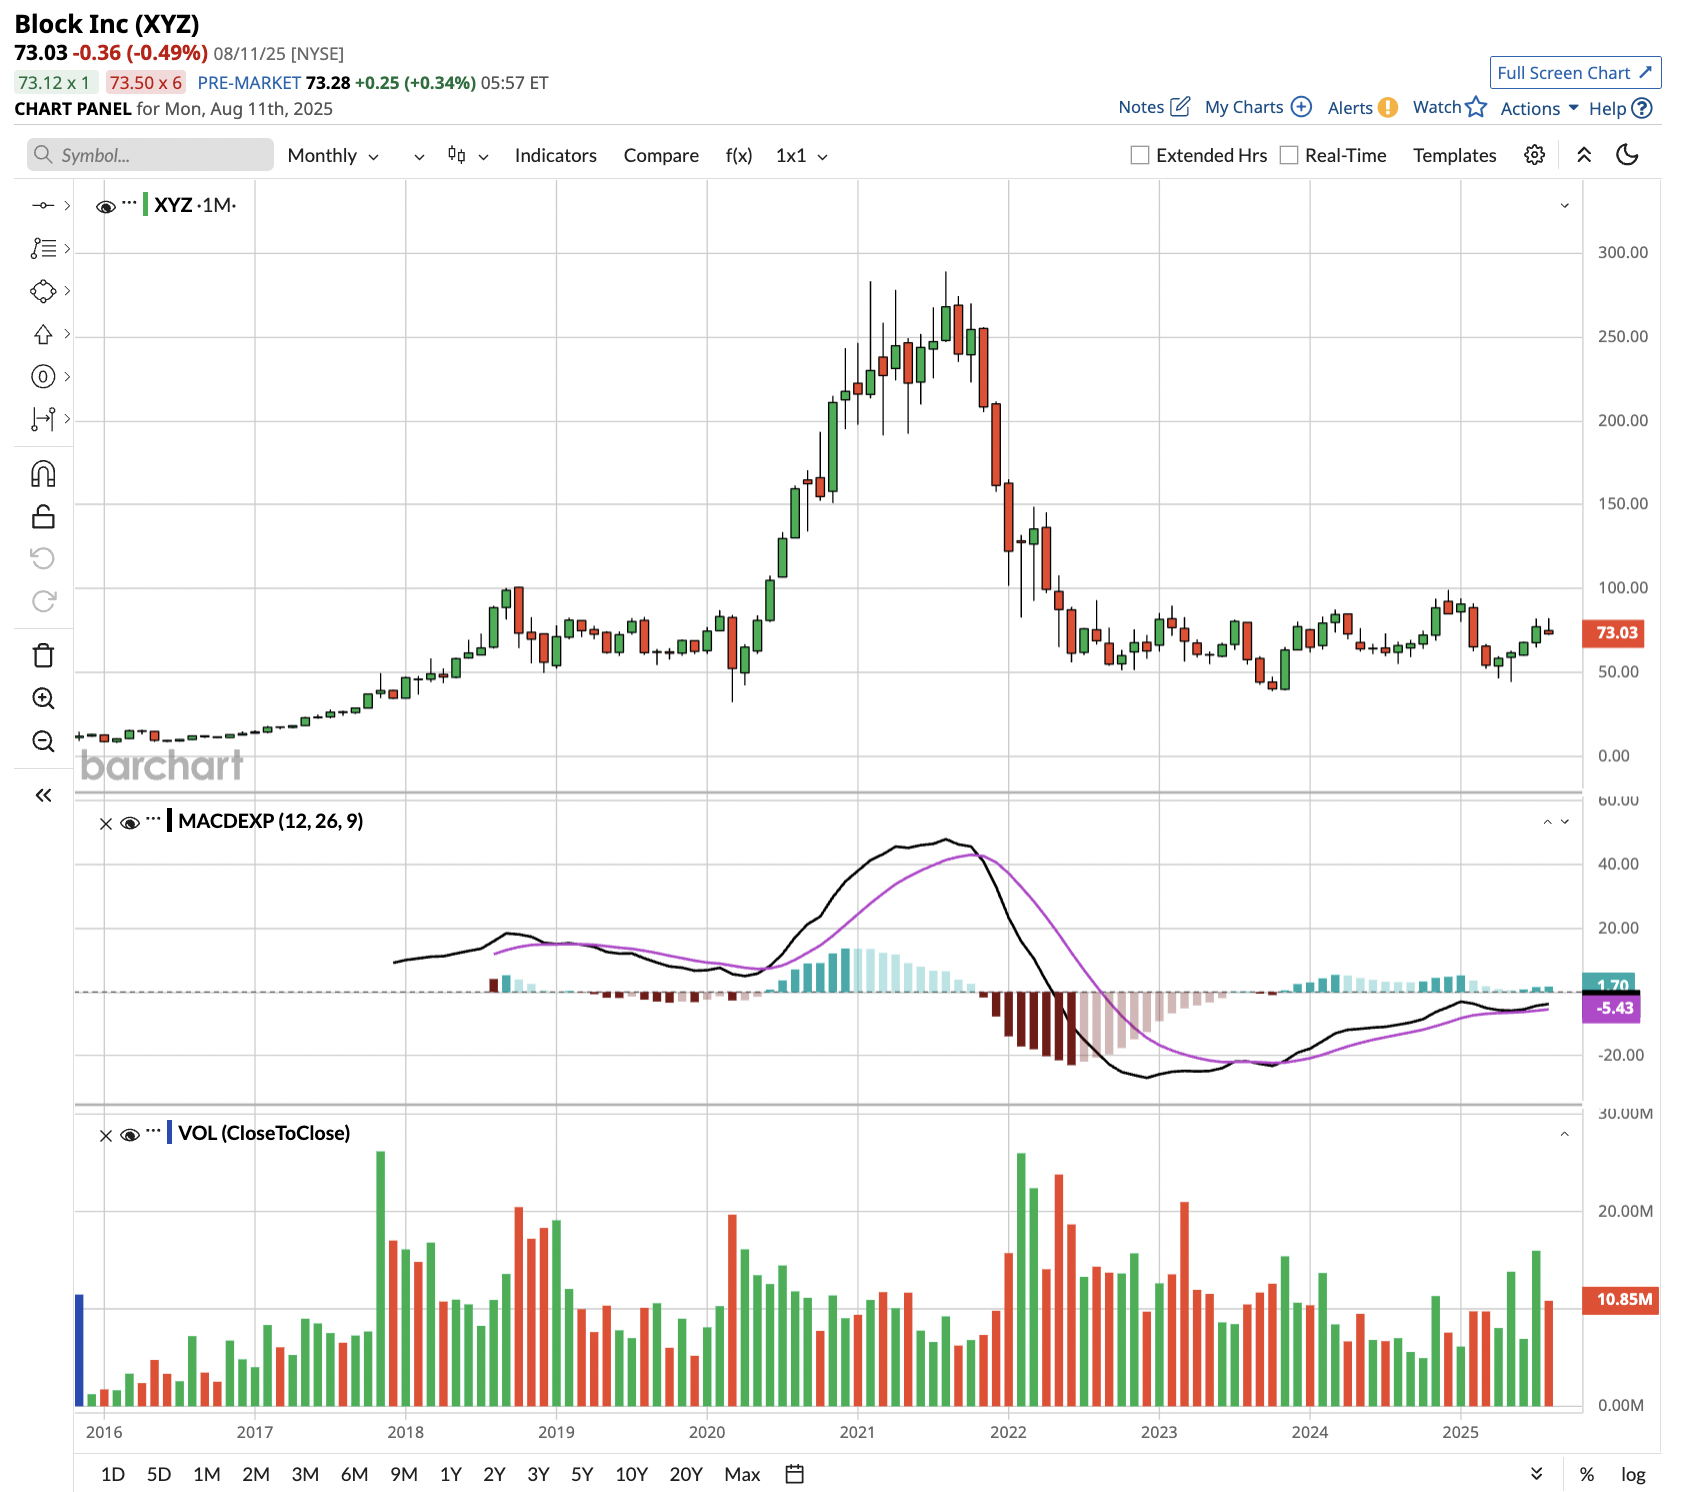Enable the Real-Time checkbox
This screenshot has height=1492, width=1694.
point(1289,155)
